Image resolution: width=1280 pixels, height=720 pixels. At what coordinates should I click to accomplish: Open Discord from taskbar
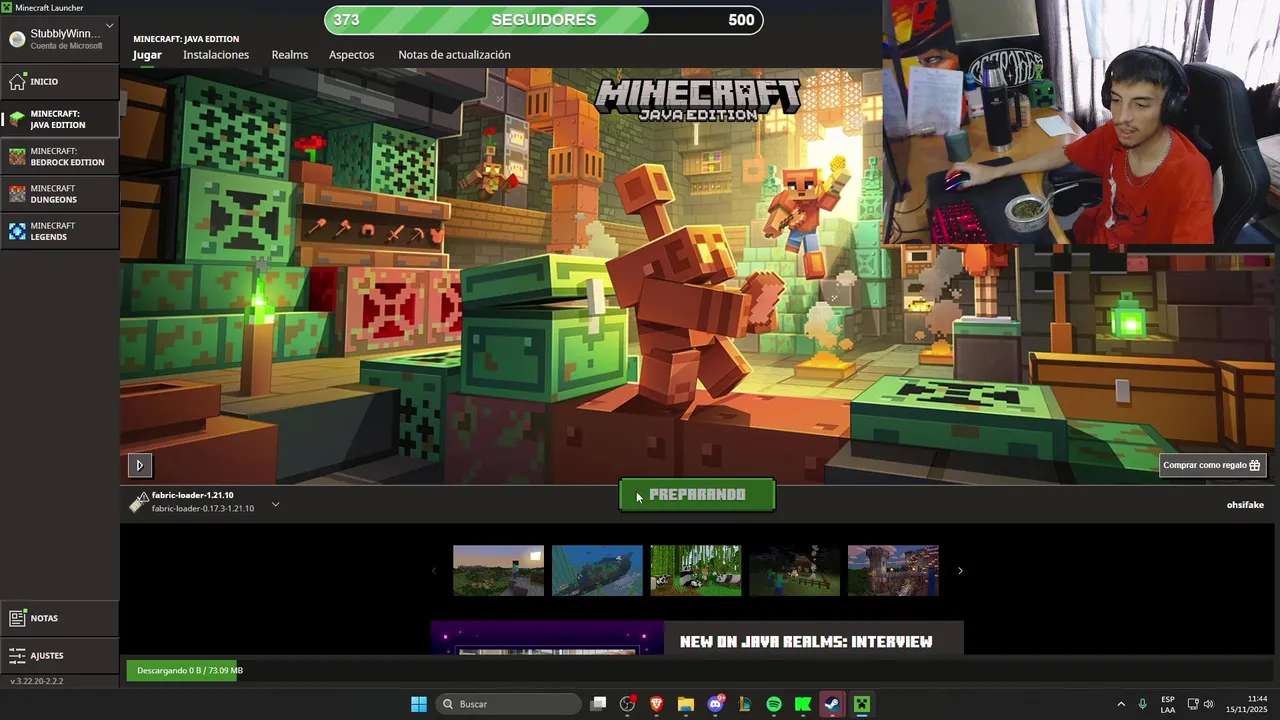[x=715, y=704]
